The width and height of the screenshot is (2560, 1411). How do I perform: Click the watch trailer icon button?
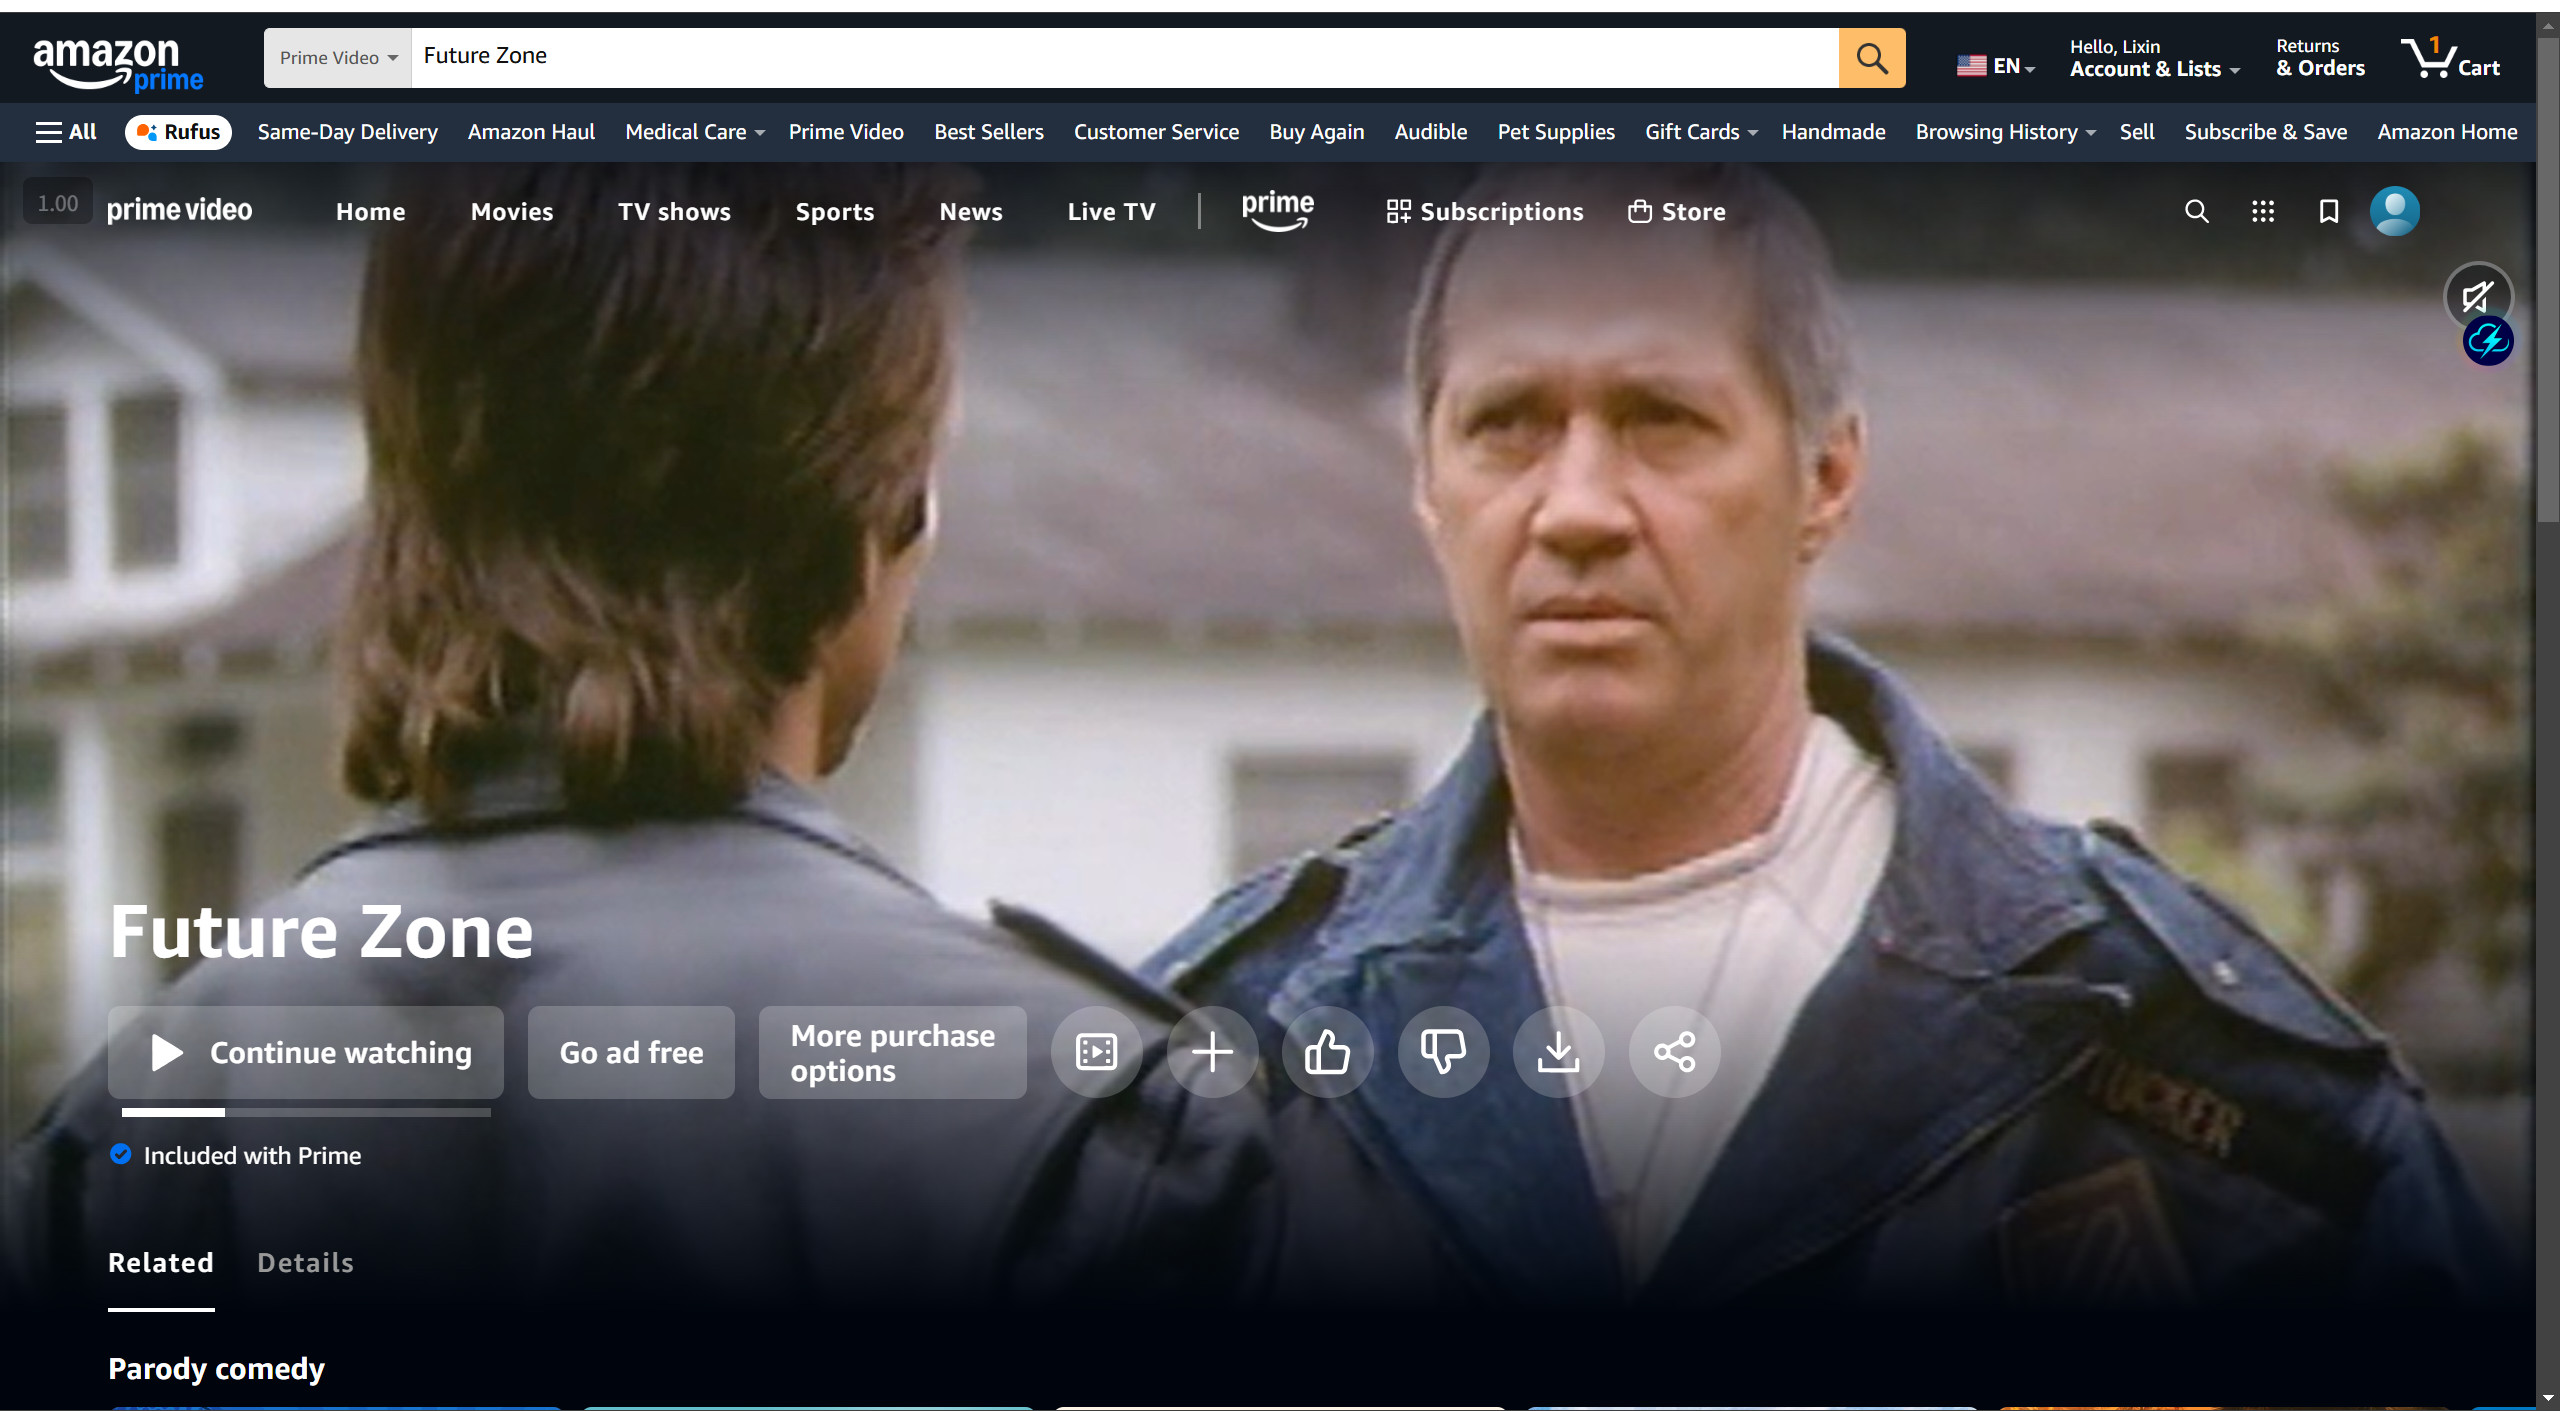pyautogui.click(x=1096, y=1052)
